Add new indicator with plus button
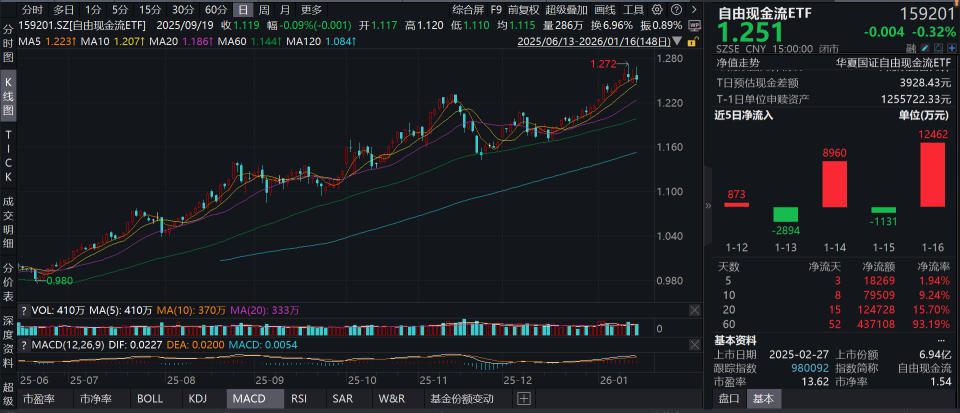Image resolution: width=960 pixels, height=413 pixels. [x=523, y=399]
